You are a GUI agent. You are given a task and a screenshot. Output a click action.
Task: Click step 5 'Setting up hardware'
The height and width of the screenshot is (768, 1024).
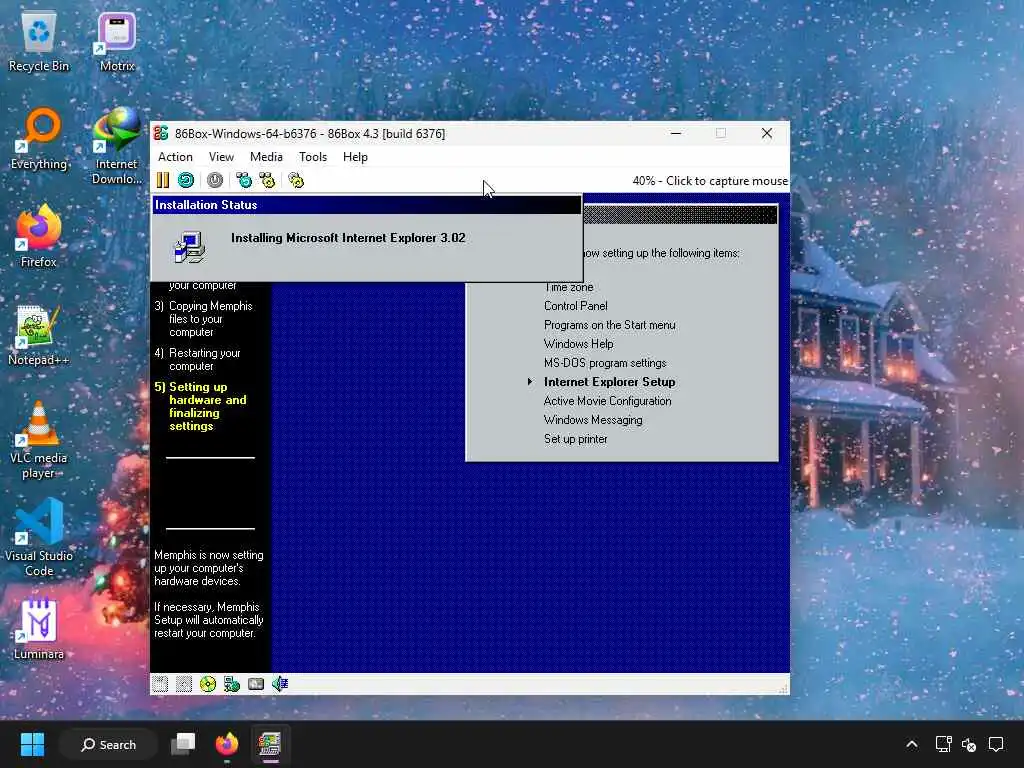pyautogui.click(x=201, y=406)
